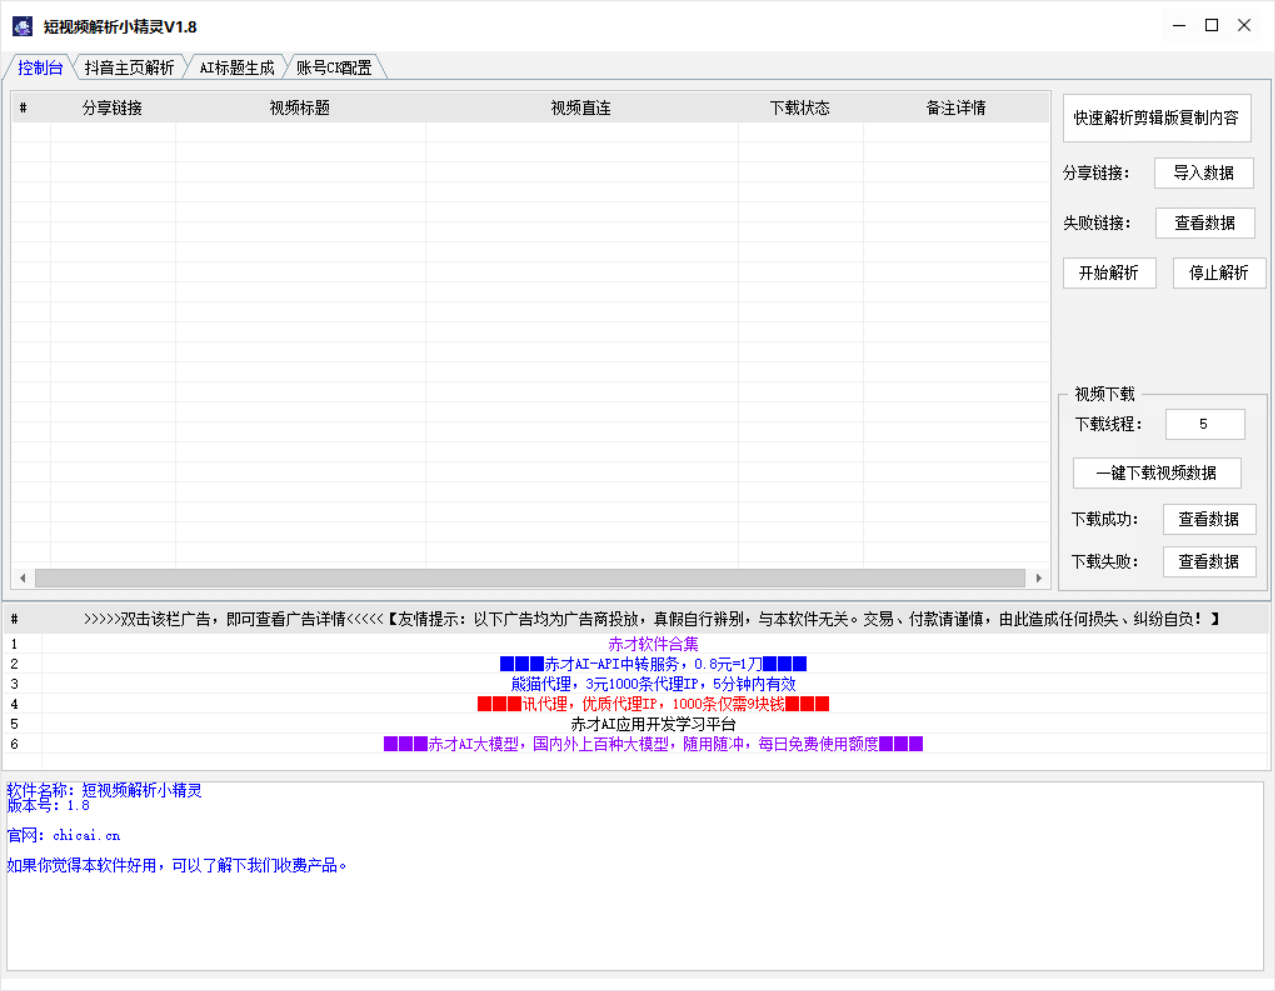This screenshot has width=1275, height=991.
Task: Click 快速解析剪辑版复制内容 button
Action: click(x=1156, y=118)
